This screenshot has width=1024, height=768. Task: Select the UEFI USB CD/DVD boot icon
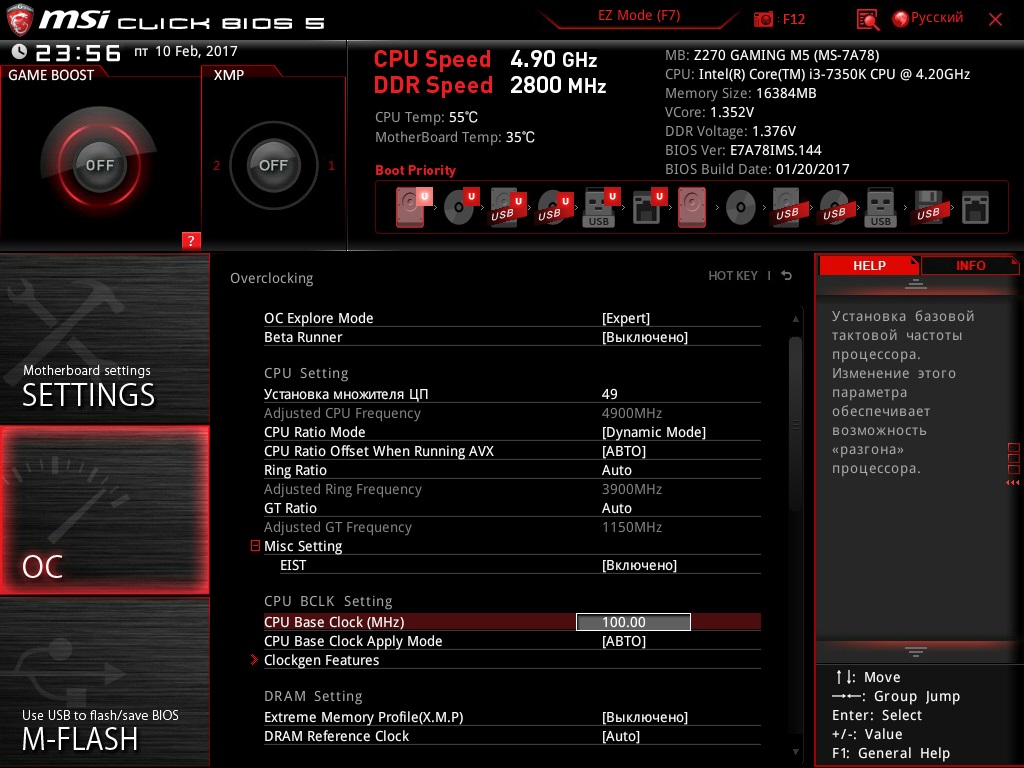coord(554,207)
